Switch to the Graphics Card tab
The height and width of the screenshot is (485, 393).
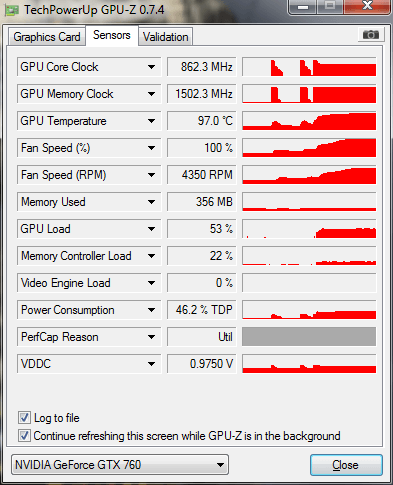(47, 37)
